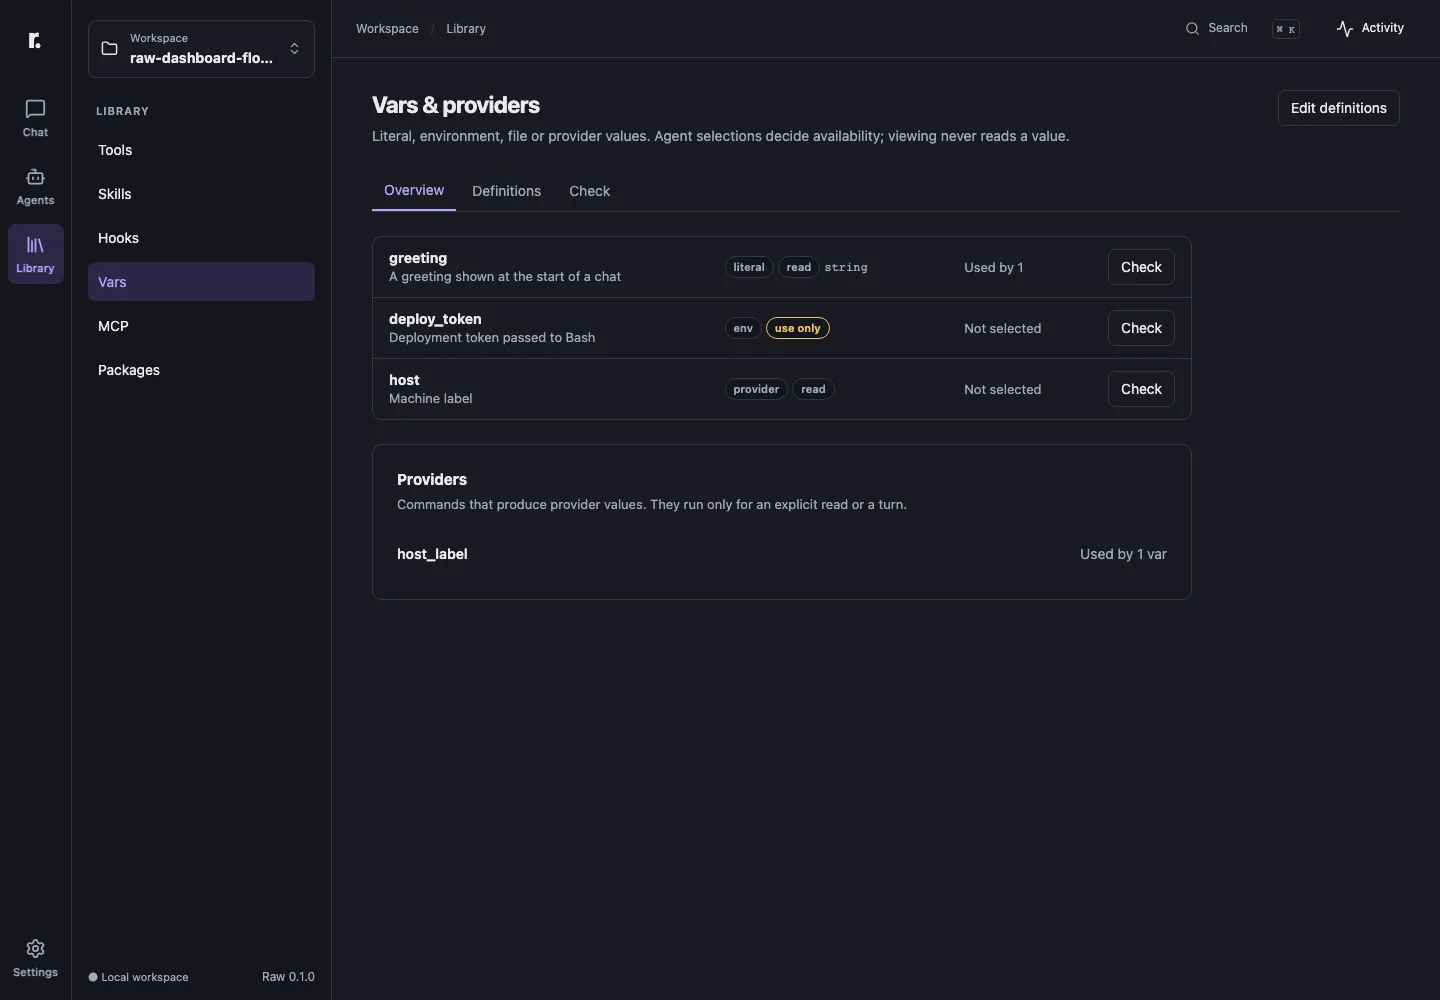The width and height of the screenshot is (1440, 1000).
Task: Open MCP in the Library sidebar
Action: pos(201,326)
